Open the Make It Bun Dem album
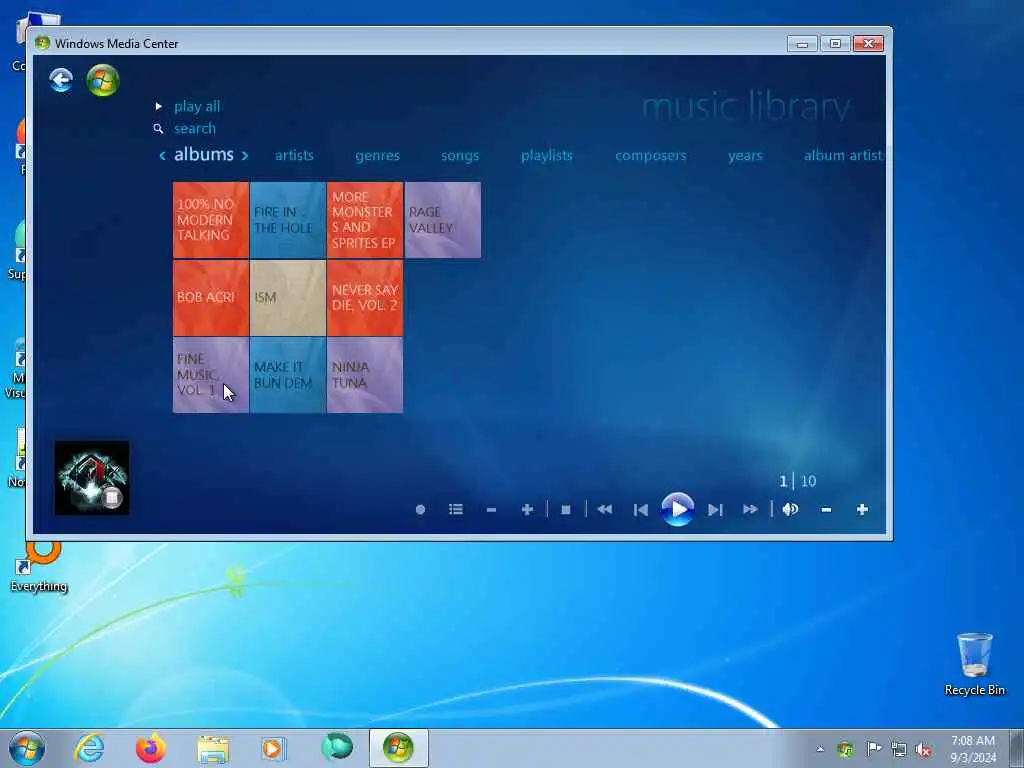Viewport: 1024px width, 768px height. click(287, 375)
